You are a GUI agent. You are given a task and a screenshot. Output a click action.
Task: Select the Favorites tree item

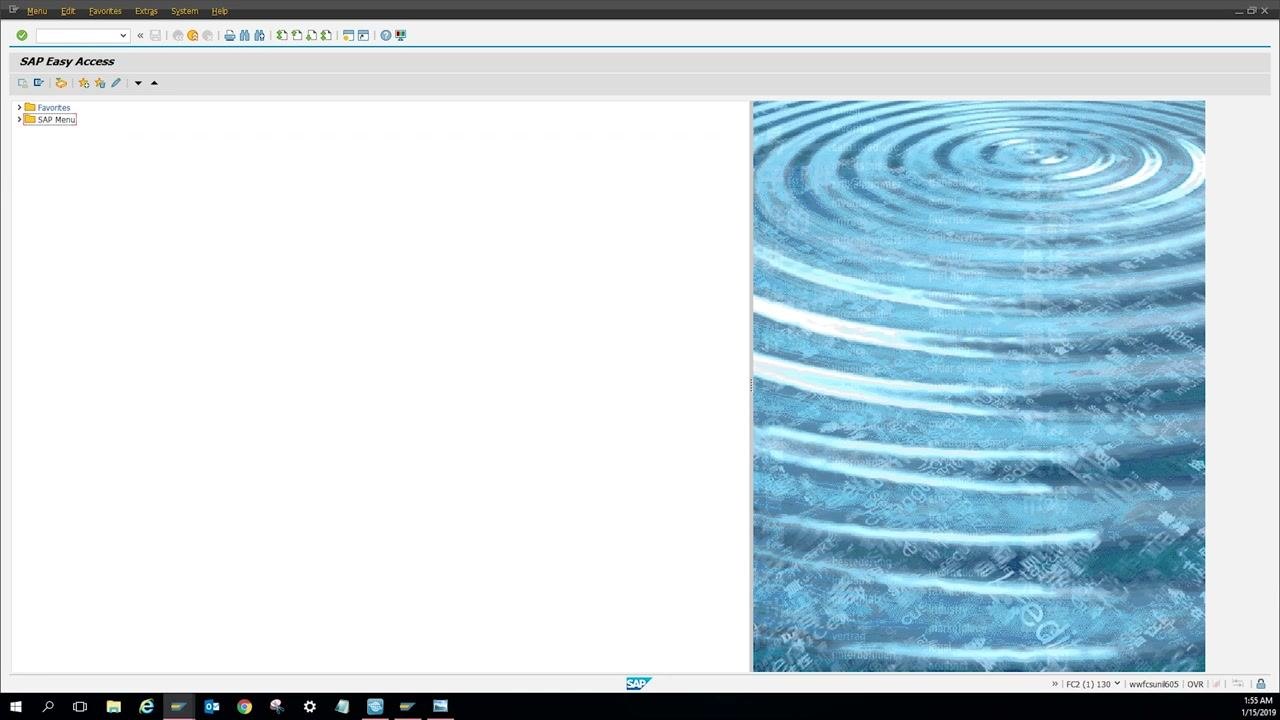54,107
